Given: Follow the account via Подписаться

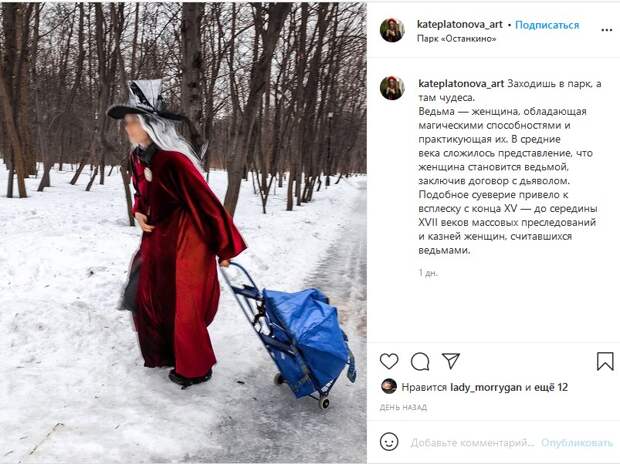Looking at the screenshot, I should [x=547, y=25].
